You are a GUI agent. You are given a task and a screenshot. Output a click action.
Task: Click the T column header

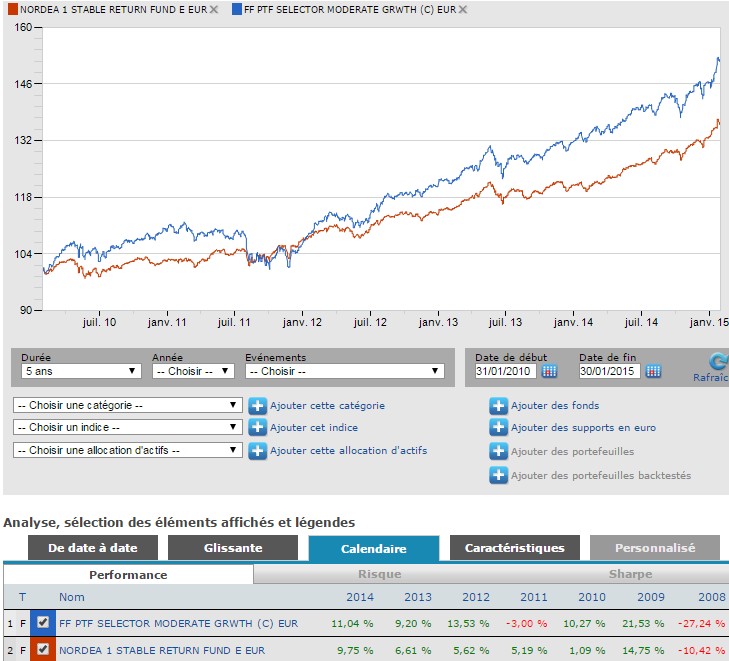[22, 597]
